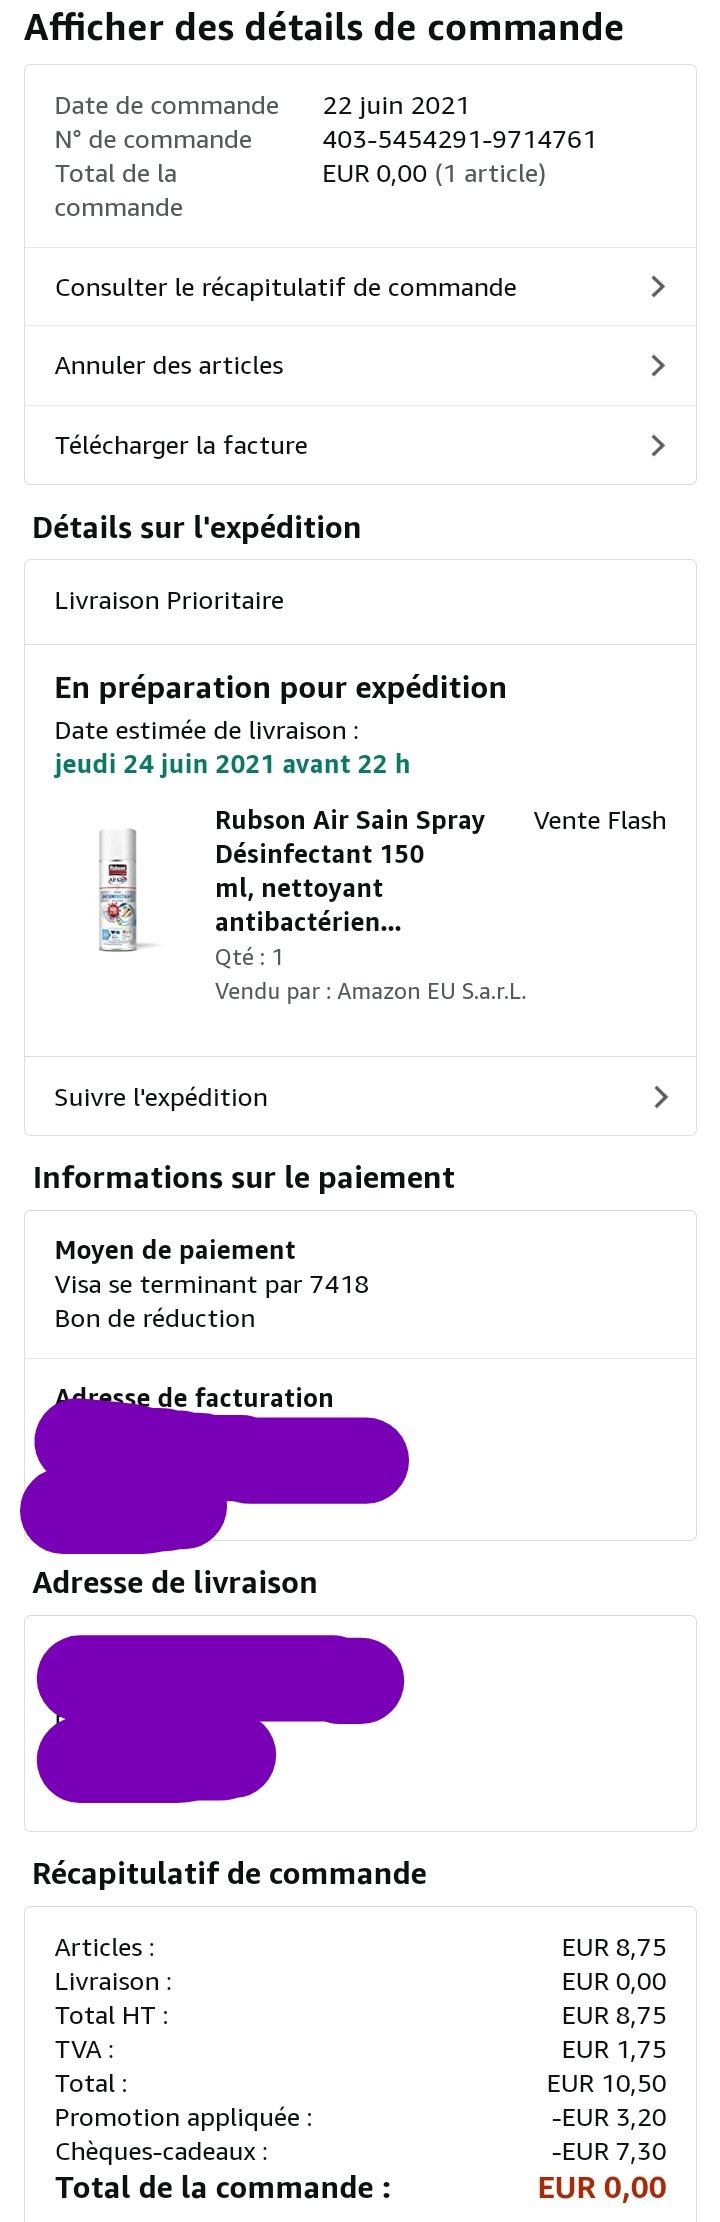Open the Rubson spray product thumbnail
This screenshot has width=720, height=2222.
coord(118,890)
